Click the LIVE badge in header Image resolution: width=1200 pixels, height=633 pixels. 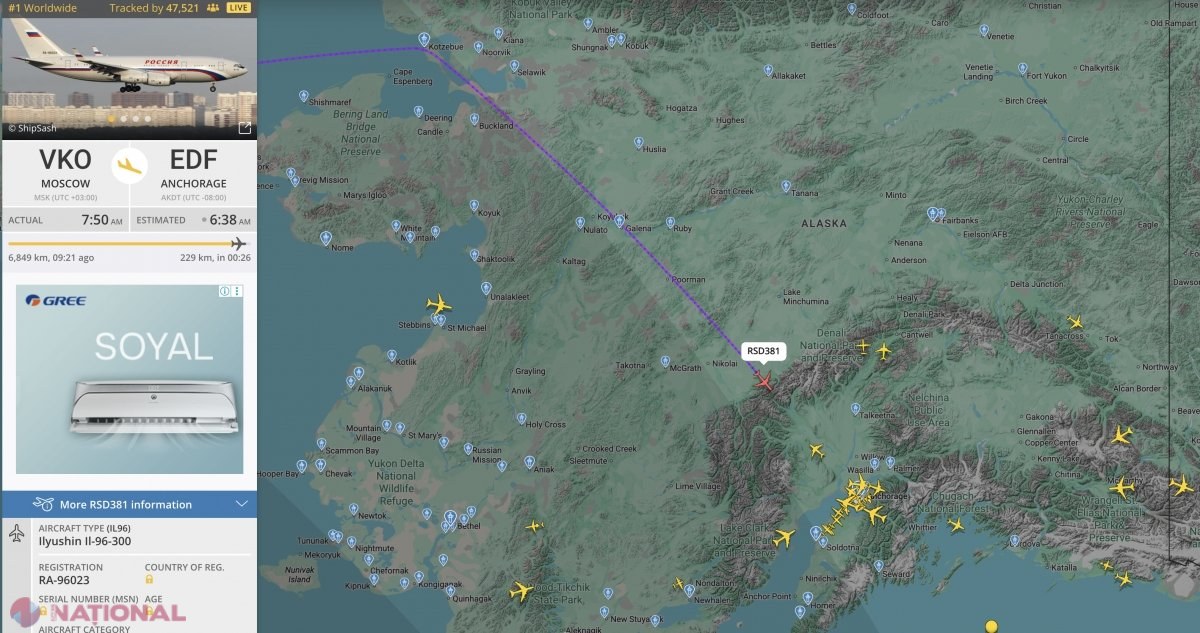238,7
